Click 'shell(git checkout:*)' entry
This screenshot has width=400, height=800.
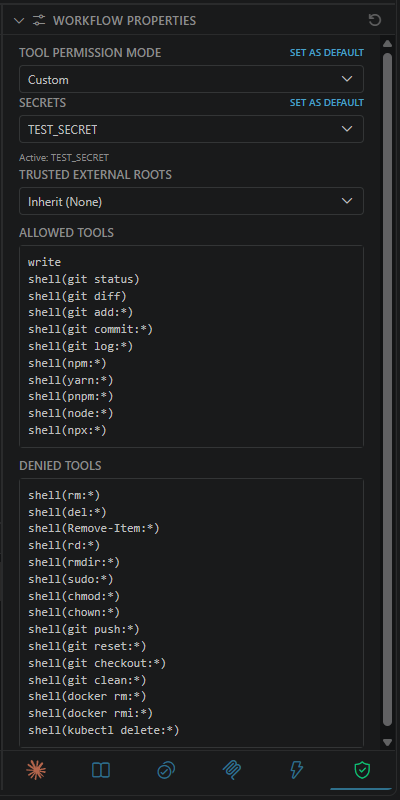coord(97,663)
